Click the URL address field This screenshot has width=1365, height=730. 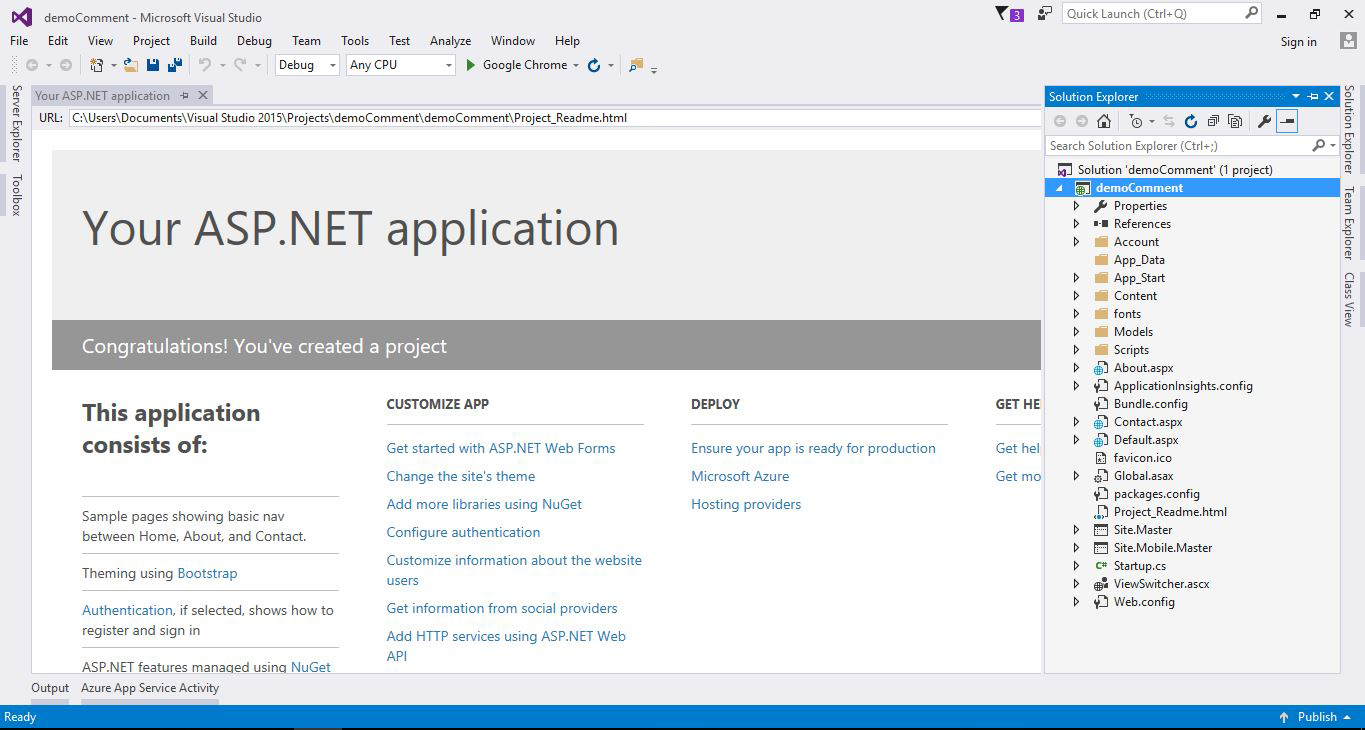coord(555,118)
